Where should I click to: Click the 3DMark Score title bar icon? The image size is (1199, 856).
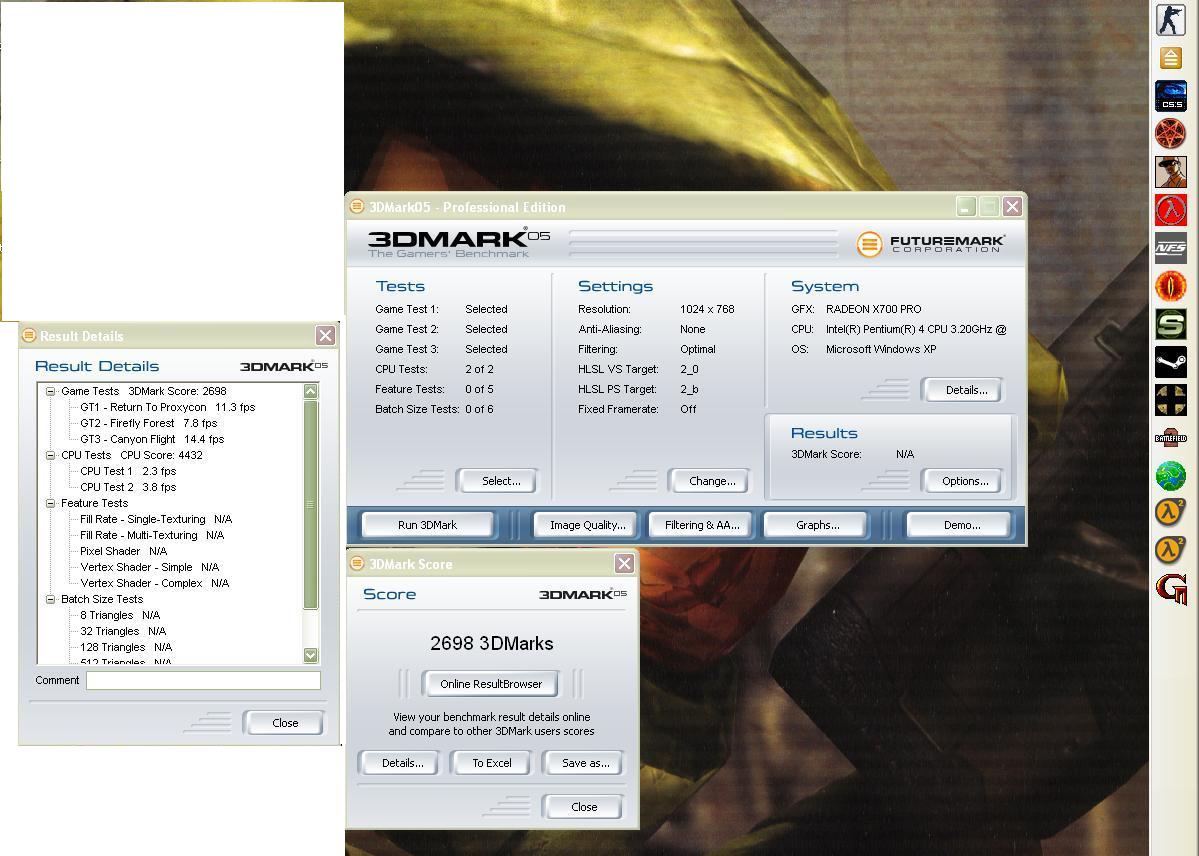357,564
